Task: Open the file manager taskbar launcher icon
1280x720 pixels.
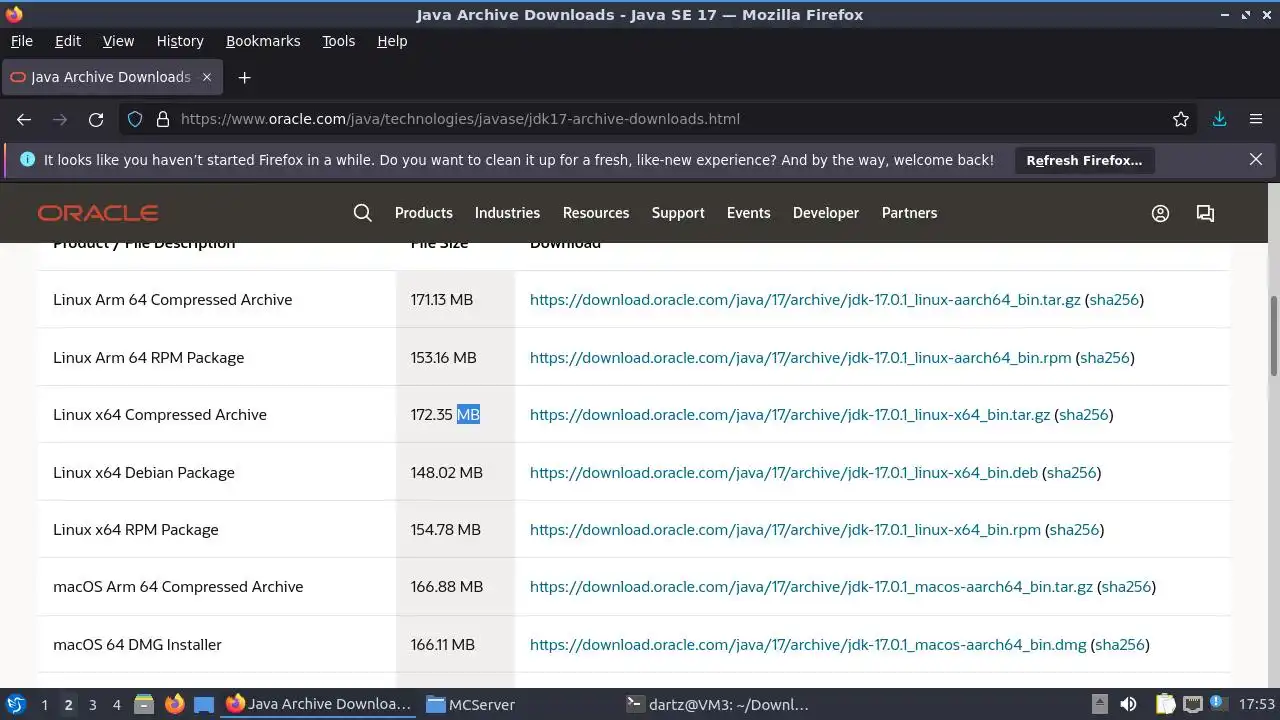Action: [144, 704]
